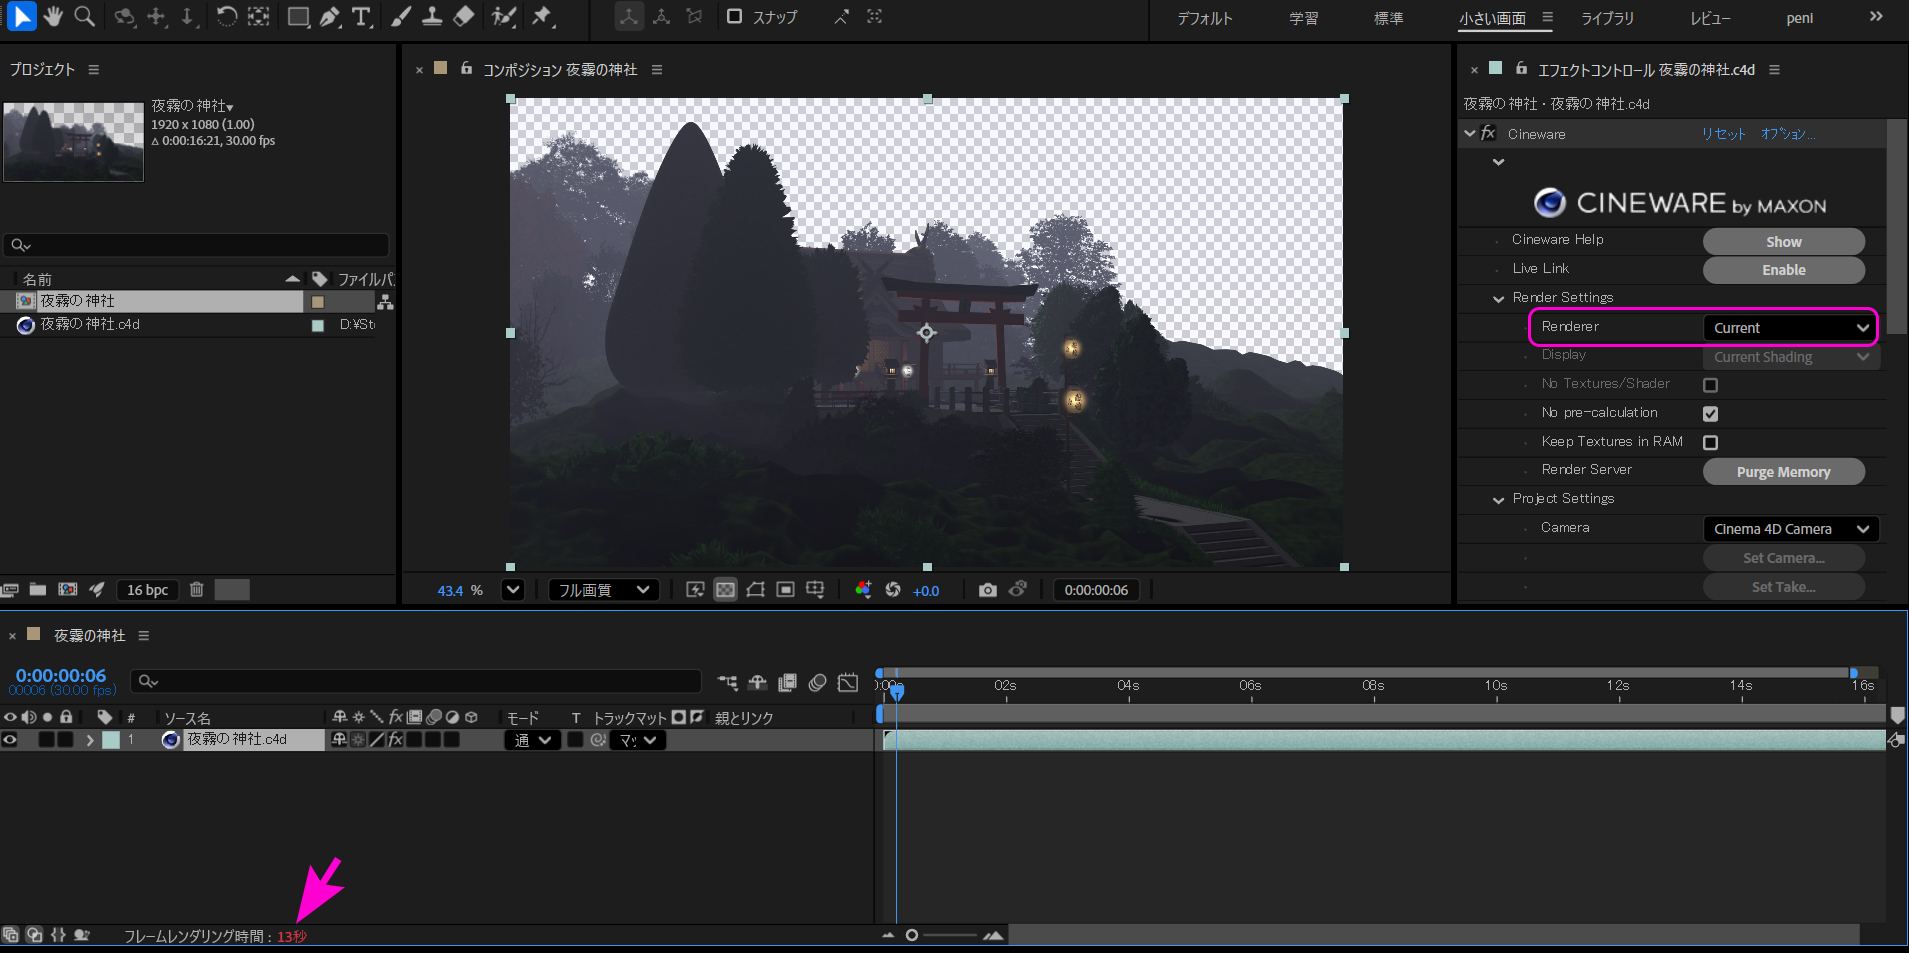
Task: Click the delete trash icon in Project panel
Action: point(197,590)
